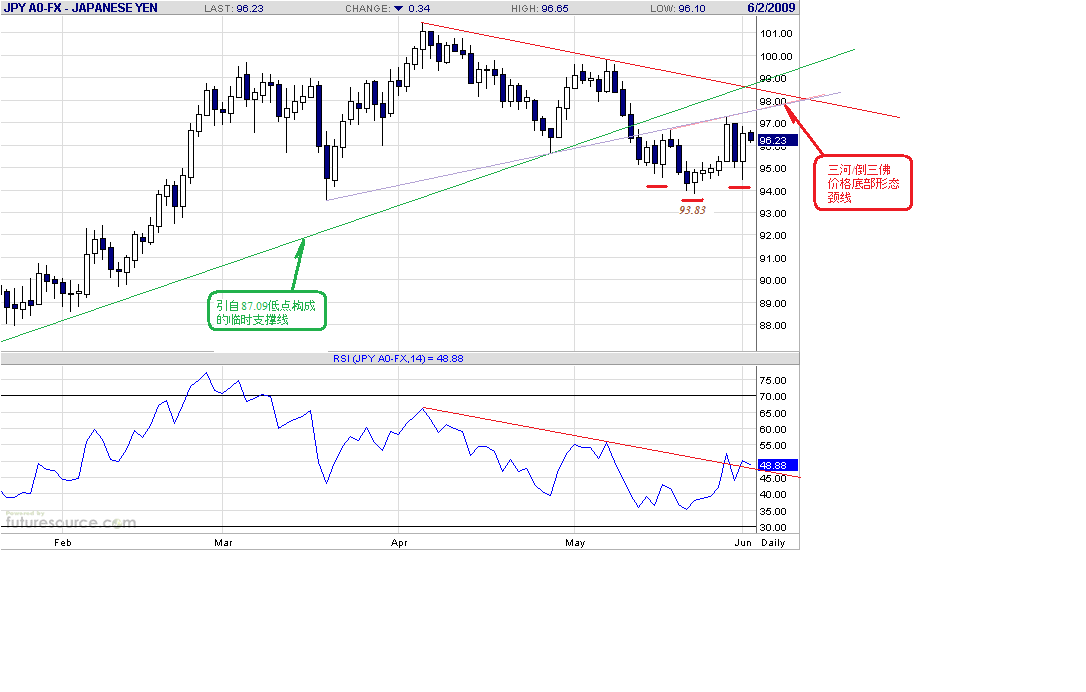This screenshot has height=692, width=1086.
Task: Click the May month label
Action: tap(575, 542)
